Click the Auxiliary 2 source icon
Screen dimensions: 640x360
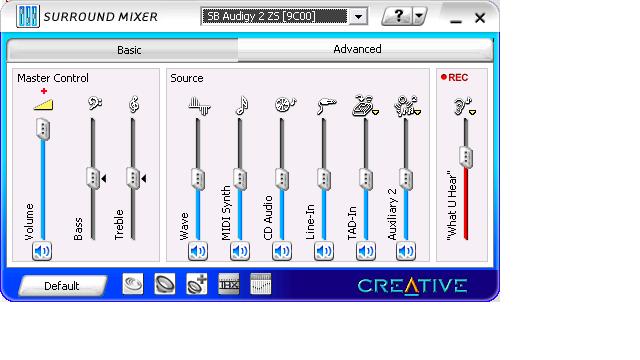click(x=405, y=106)
